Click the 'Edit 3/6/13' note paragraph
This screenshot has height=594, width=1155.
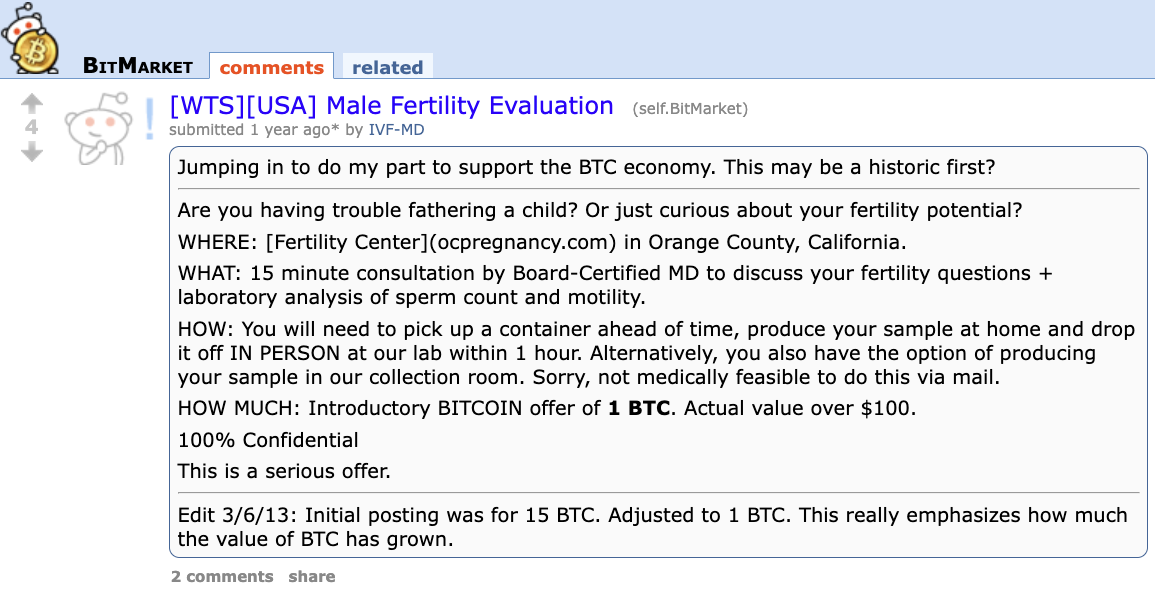click(x=652, y=527)
